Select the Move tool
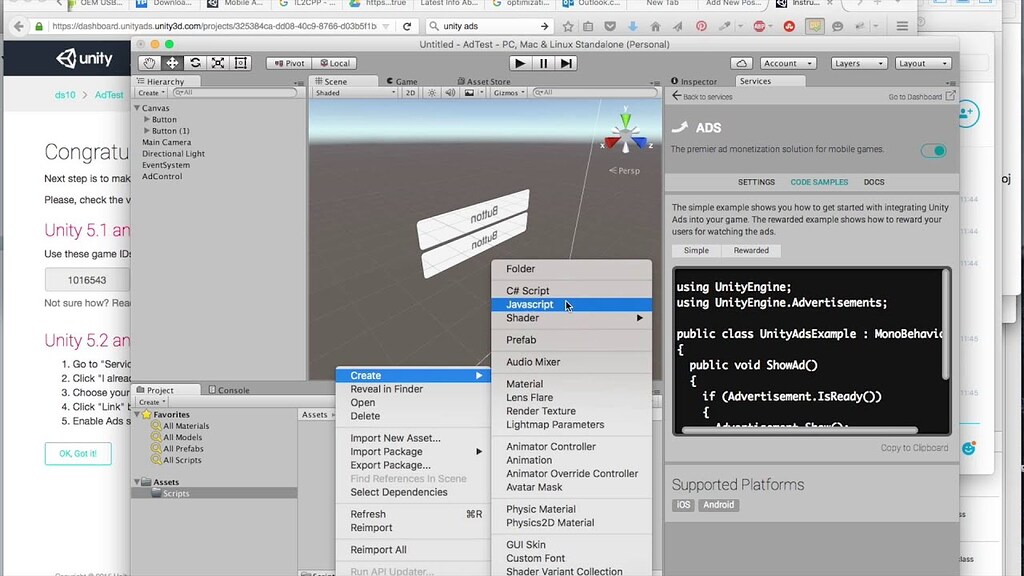 click(x=171, y=62)
